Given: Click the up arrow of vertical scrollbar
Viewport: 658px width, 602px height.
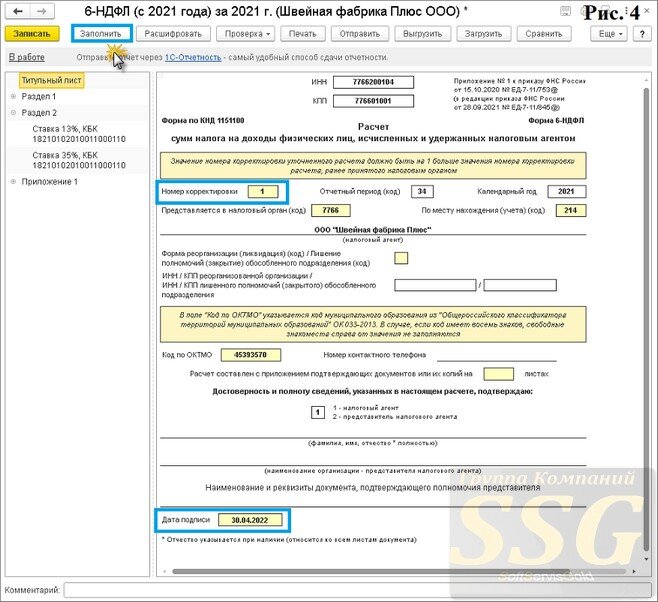Looking at the screenshot, I should [646, 80].
